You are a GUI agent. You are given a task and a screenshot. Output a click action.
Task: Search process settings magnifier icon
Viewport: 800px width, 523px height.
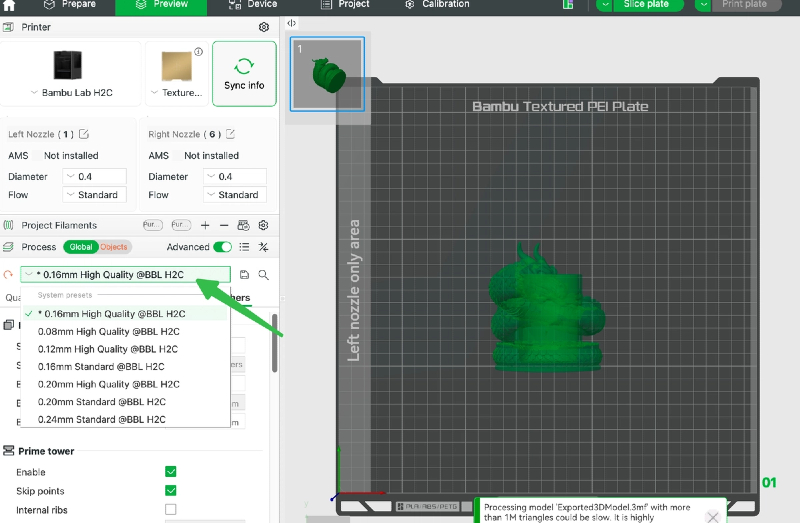click(x=263, y=275)
